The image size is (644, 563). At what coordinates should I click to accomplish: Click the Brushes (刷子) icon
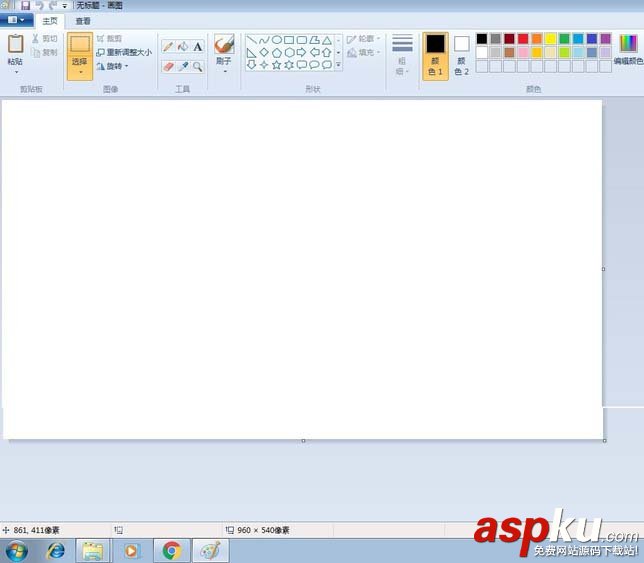click(x=224, y=44)
